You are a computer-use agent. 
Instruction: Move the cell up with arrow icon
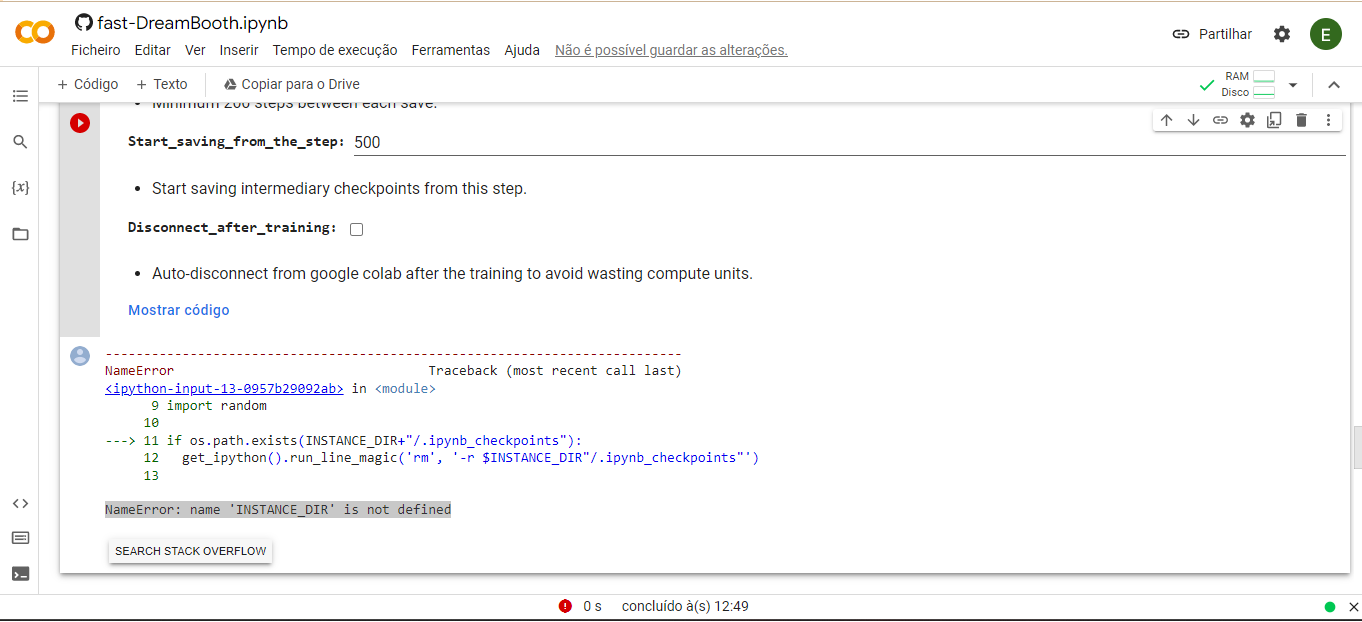[1166, 119]
